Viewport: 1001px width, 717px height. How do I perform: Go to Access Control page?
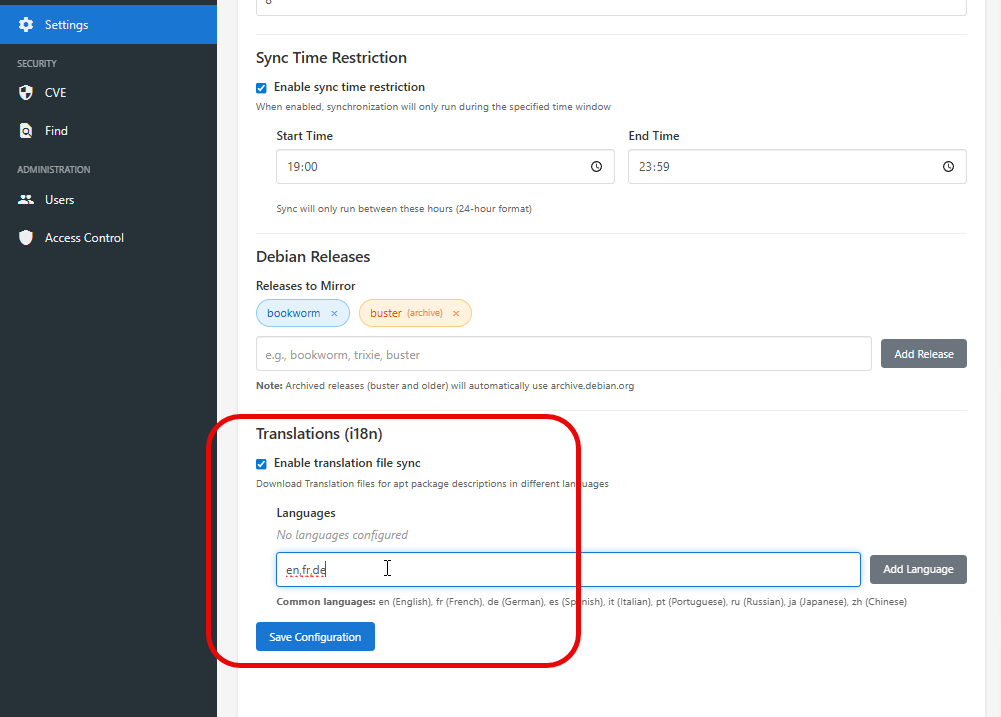tap(84, 238)
